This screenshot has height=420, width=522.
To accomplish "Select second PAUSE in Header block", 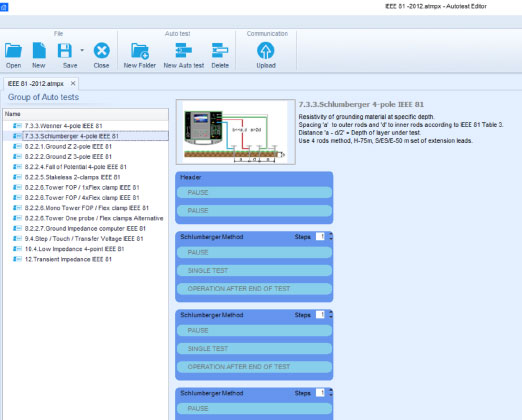I will point(254,211).
